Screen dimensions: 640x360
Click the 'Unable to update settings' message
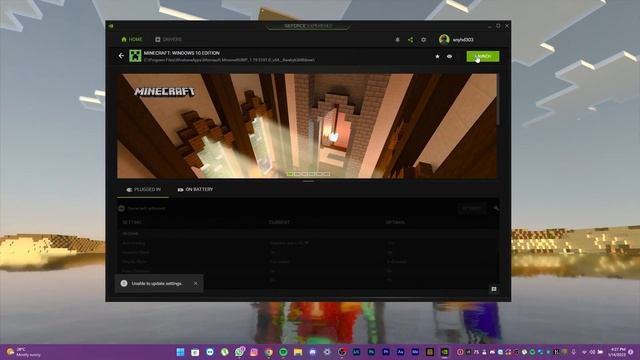(157, 283)
